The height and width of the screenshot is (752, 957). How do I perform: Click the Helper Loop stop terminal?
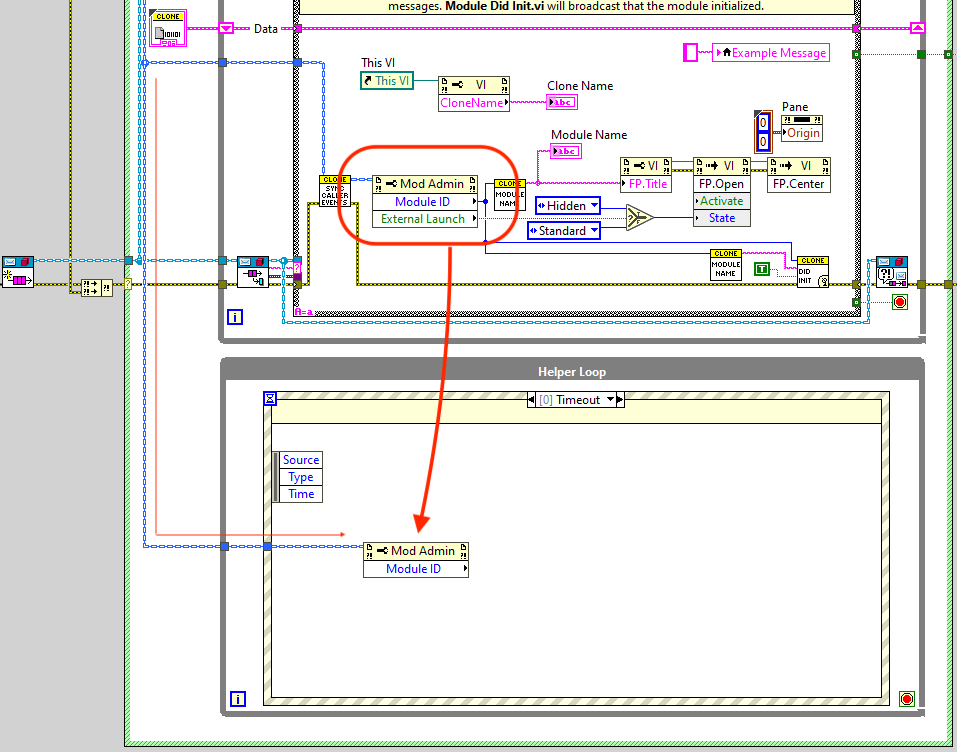tap(907, 699)
